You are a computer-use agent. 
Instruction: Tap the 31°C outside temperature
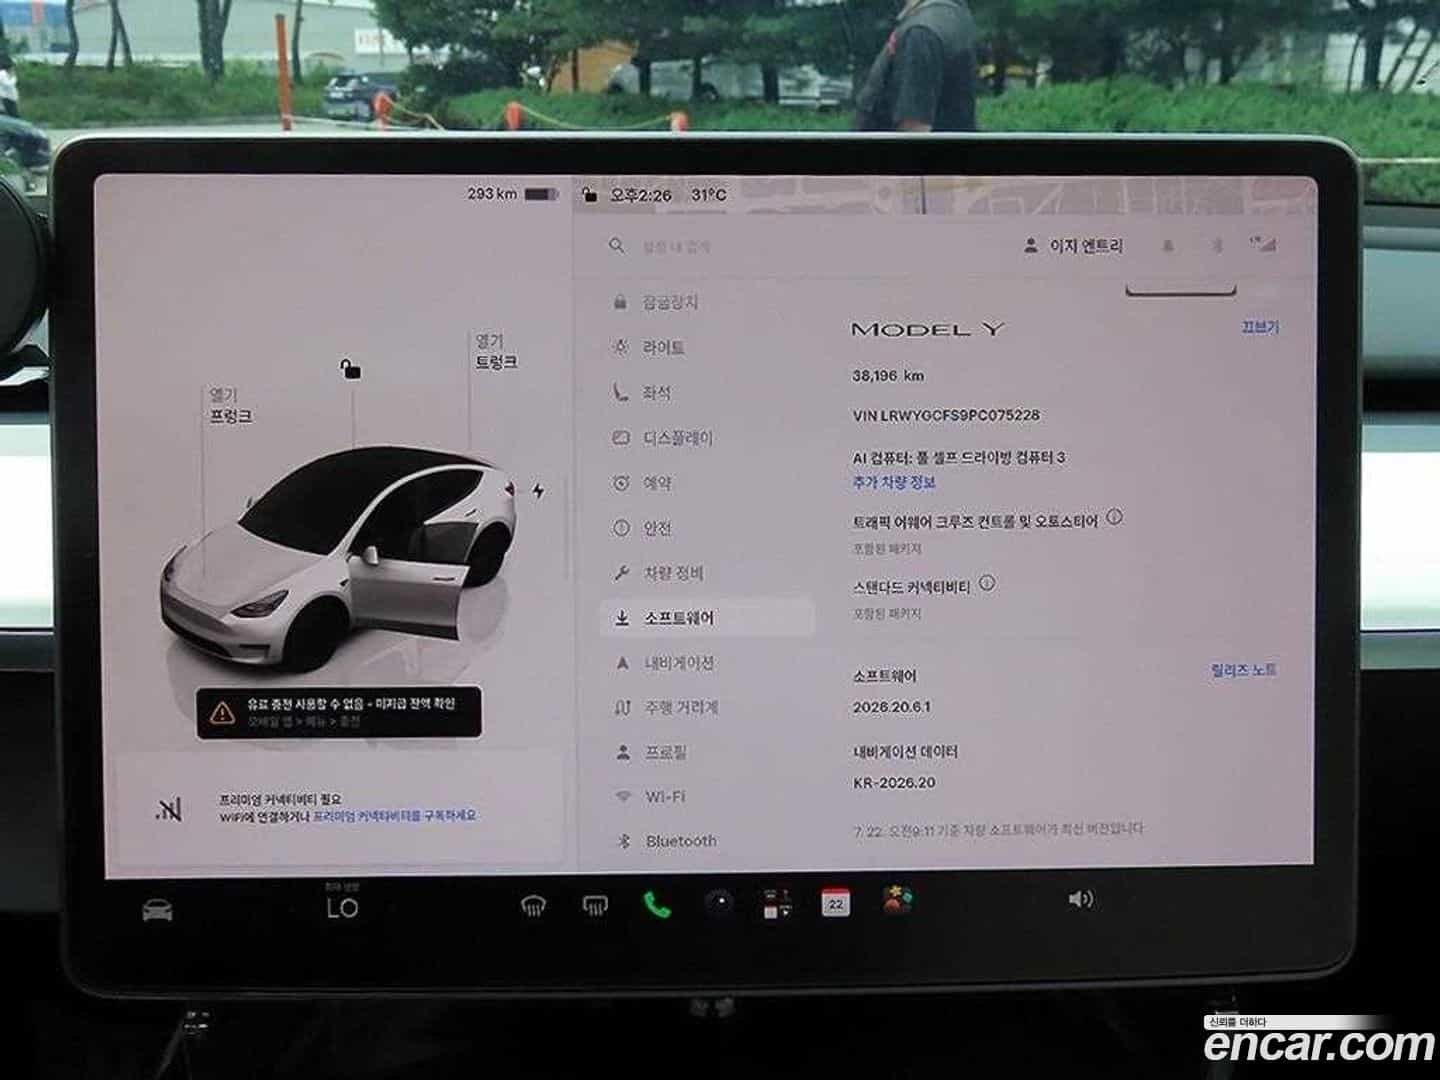[709, 195]
